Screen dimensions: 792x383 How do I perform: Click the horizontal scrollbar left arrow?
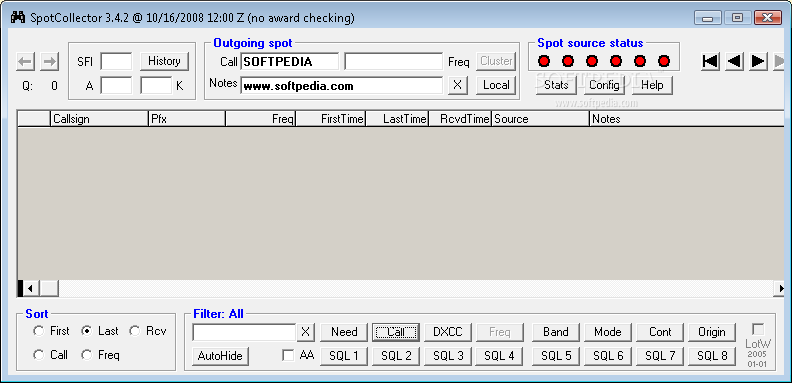pos(30,289)
